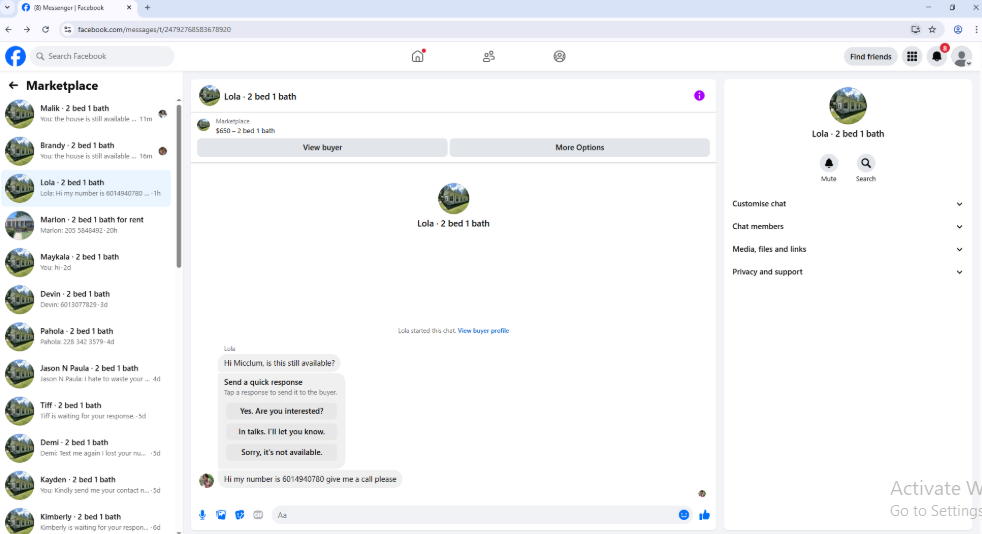The height and width of the screenshot is (534, 982).
Task: Click the listing thumbnail beside $650 price
Action: click(204, 125)
